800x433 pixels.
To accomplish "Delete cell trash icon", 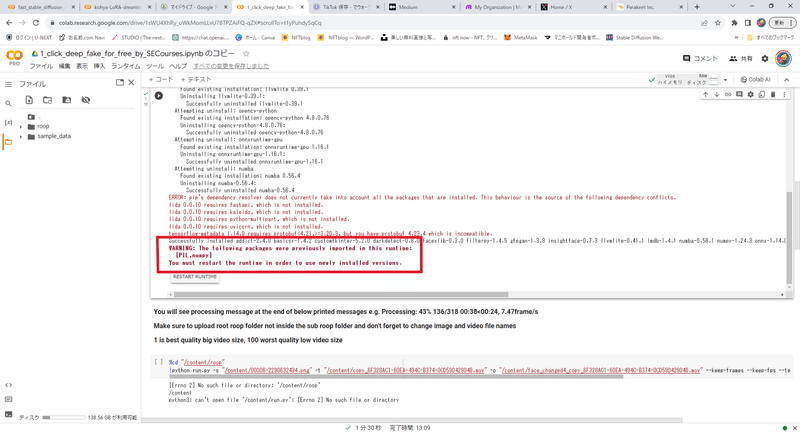I will tap(773, 94).
